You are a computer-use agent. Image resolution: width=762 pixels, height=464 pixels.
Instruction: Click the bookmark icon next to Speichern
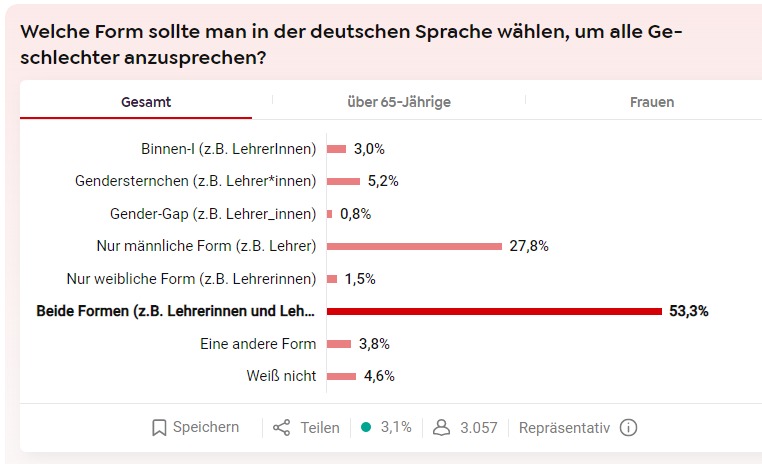coord(159,427)
